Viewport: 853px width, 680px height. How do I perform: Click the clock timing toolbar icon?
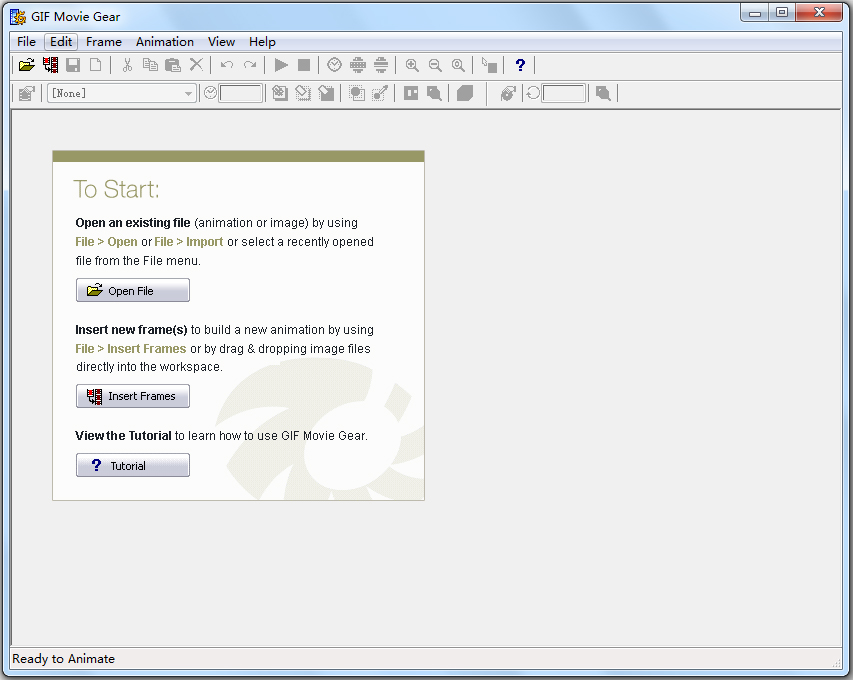(x=334, y=65)
